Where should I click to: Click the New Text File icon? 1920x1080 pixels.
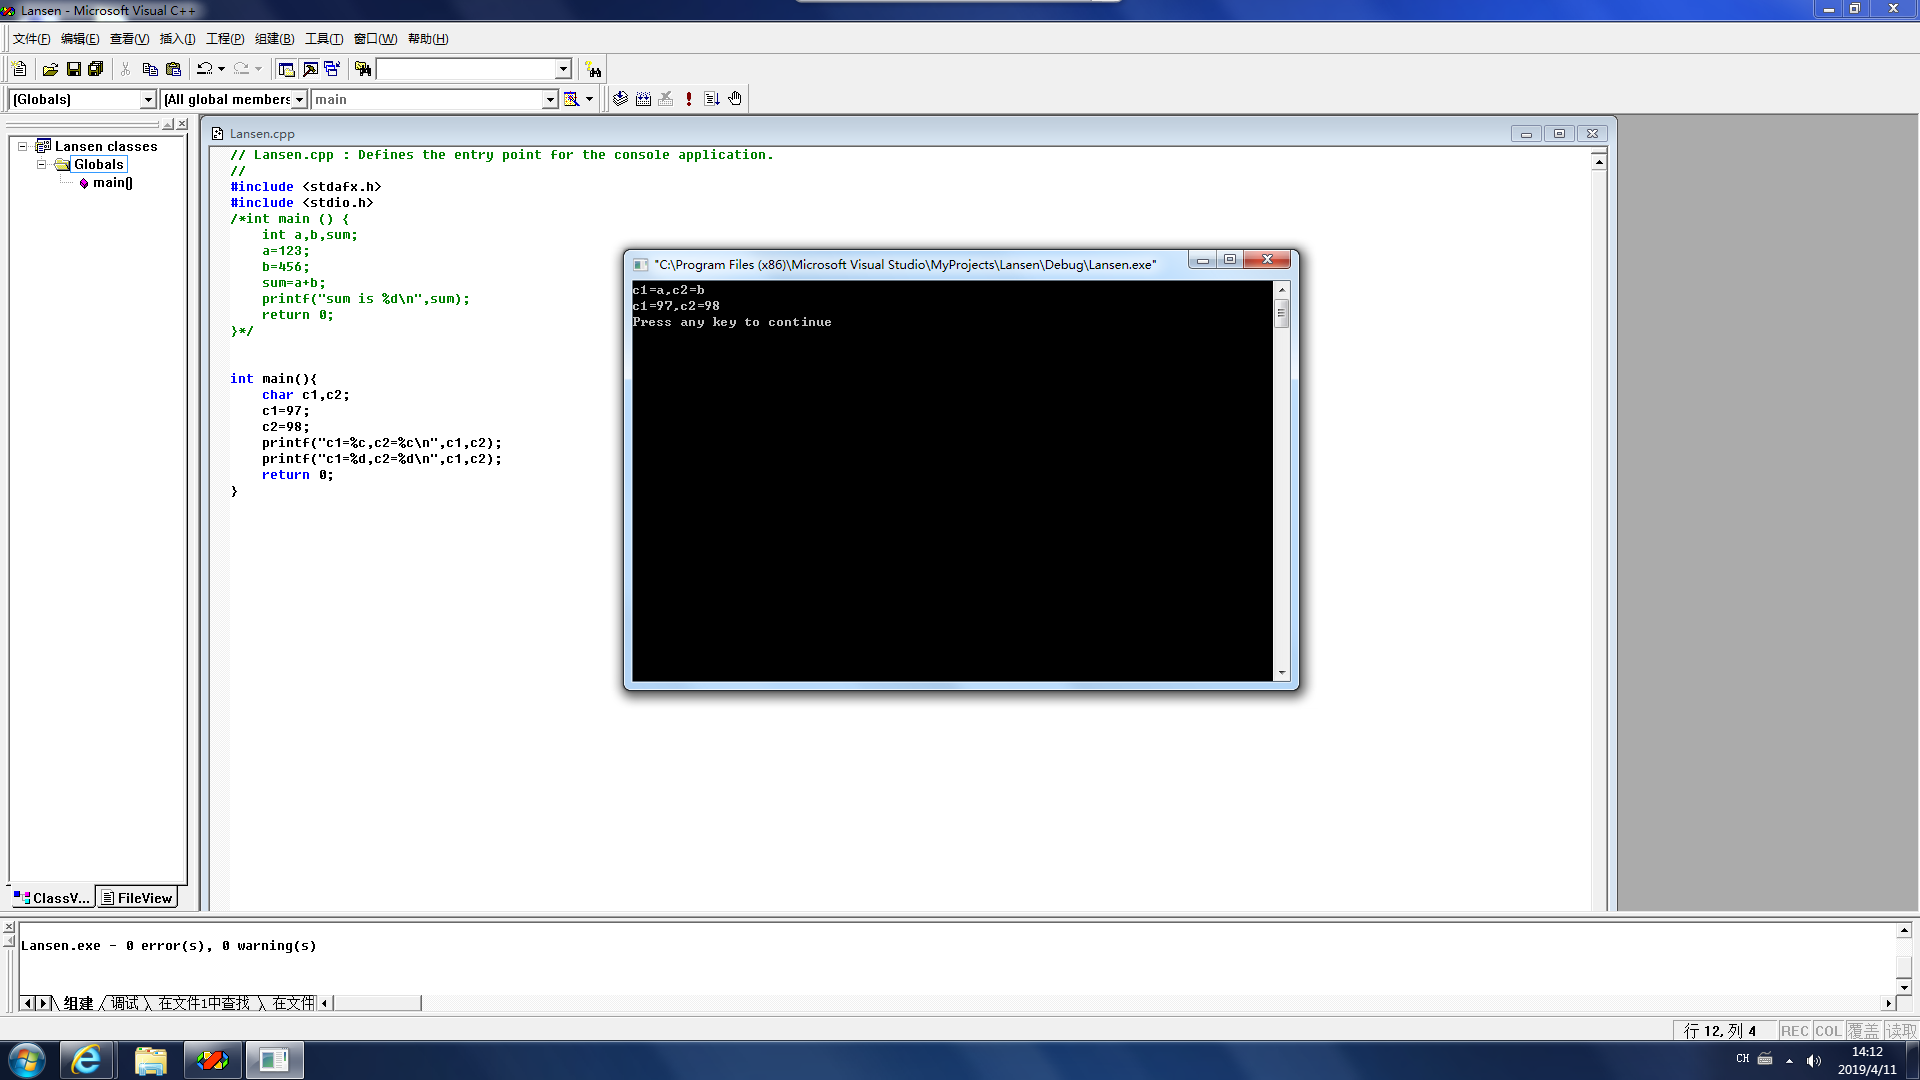[19, 69]
